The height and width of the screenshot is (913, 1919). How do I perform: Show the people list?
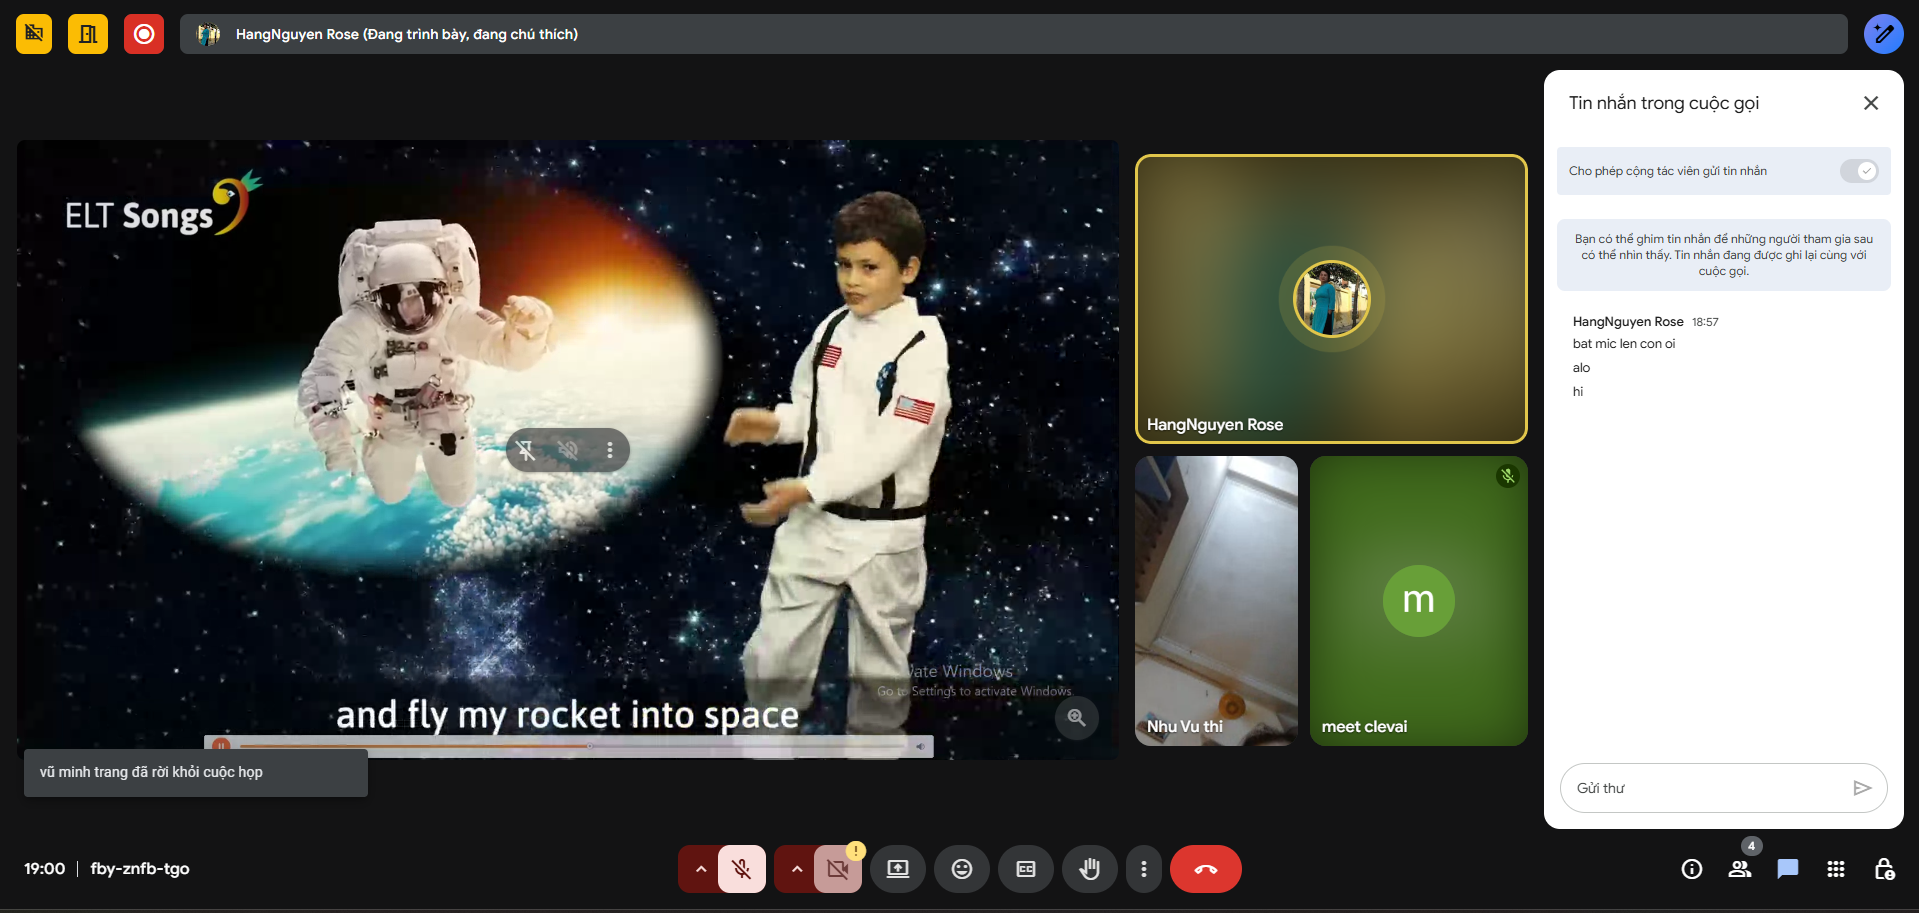(1740, 869)
